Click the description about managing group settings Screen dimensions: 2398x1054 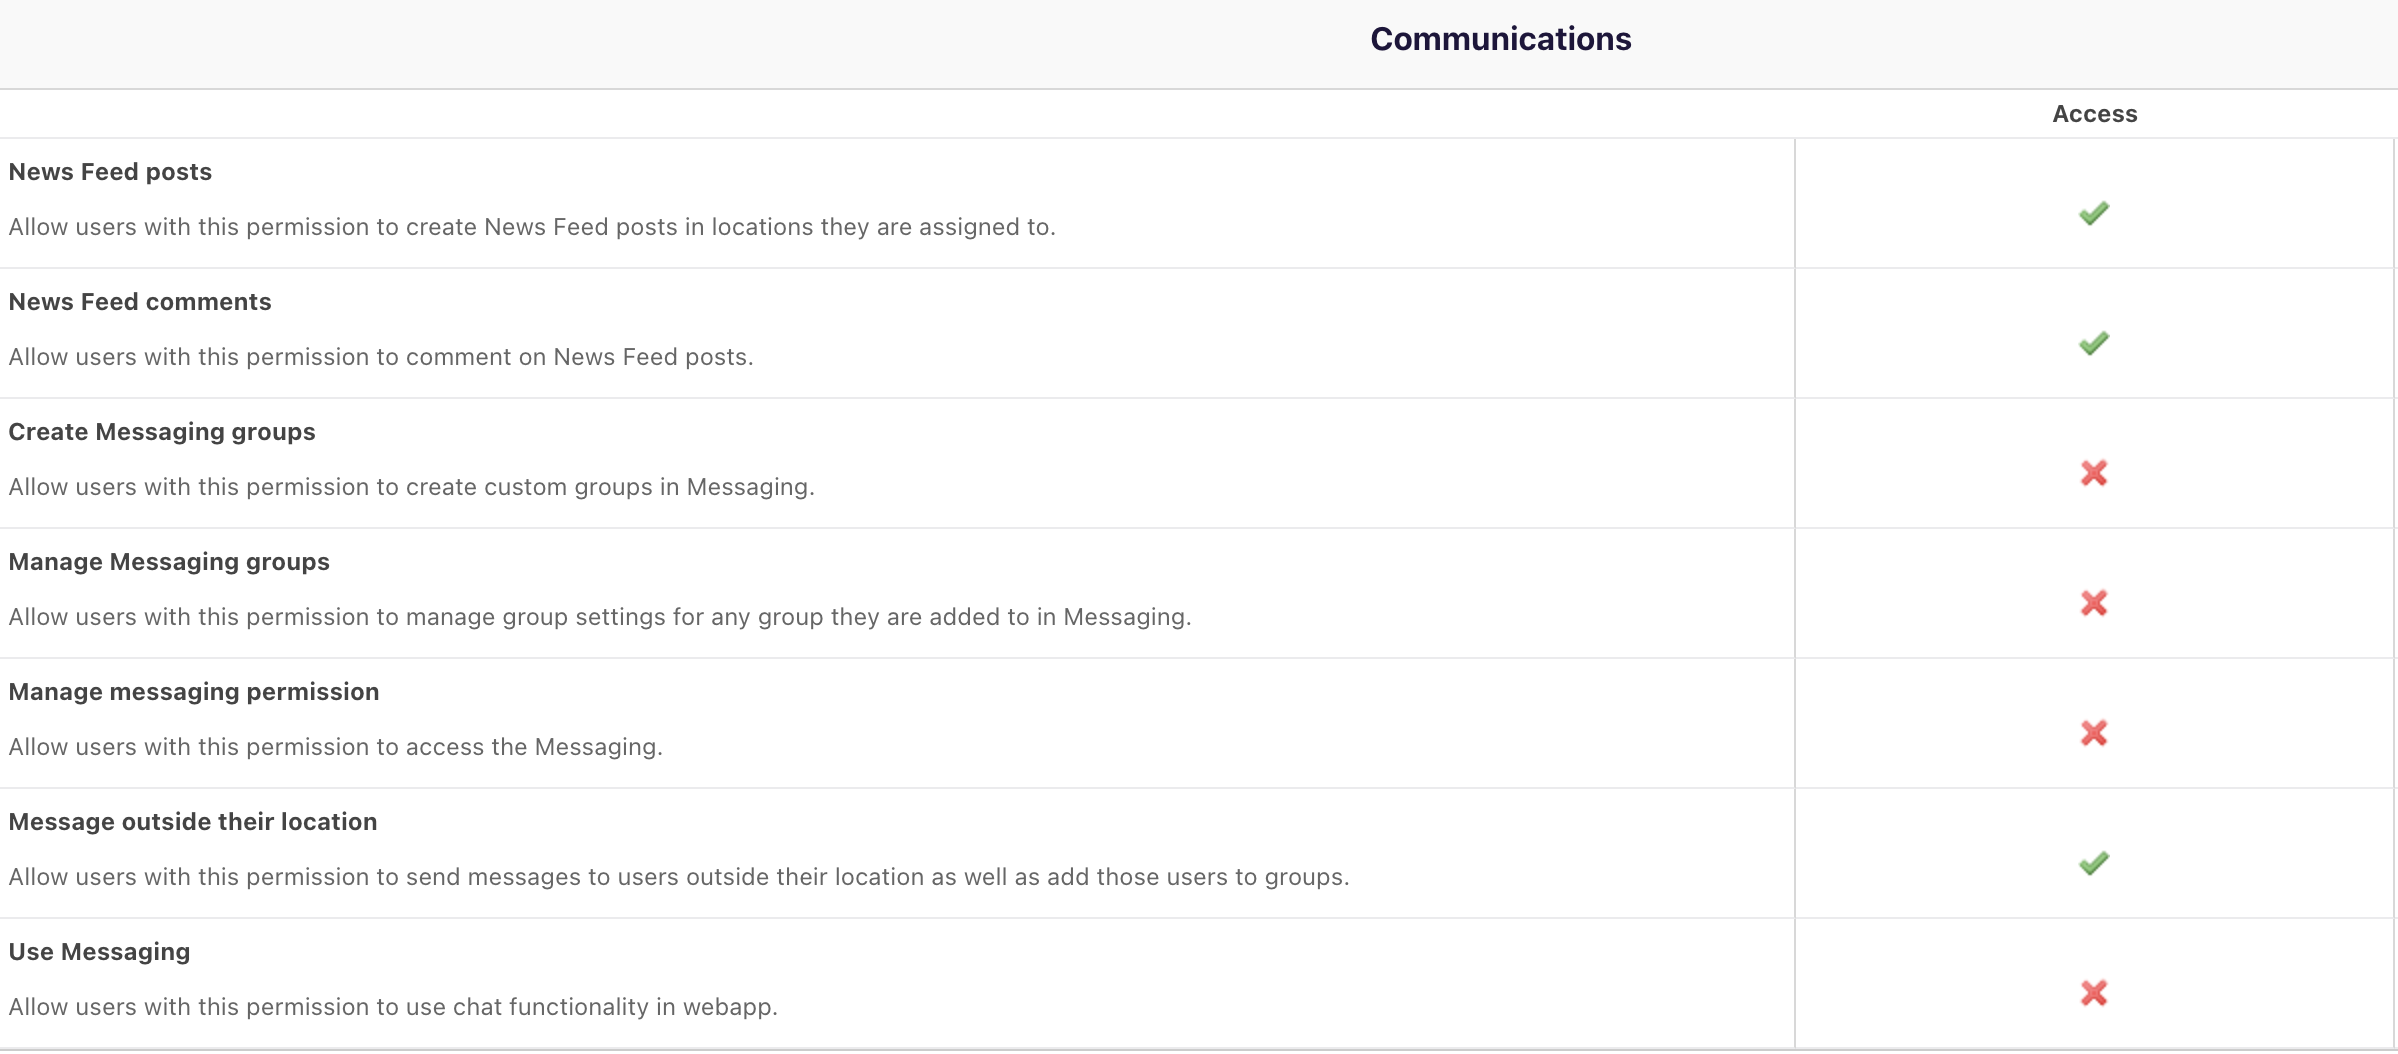(x=600, y=617)
